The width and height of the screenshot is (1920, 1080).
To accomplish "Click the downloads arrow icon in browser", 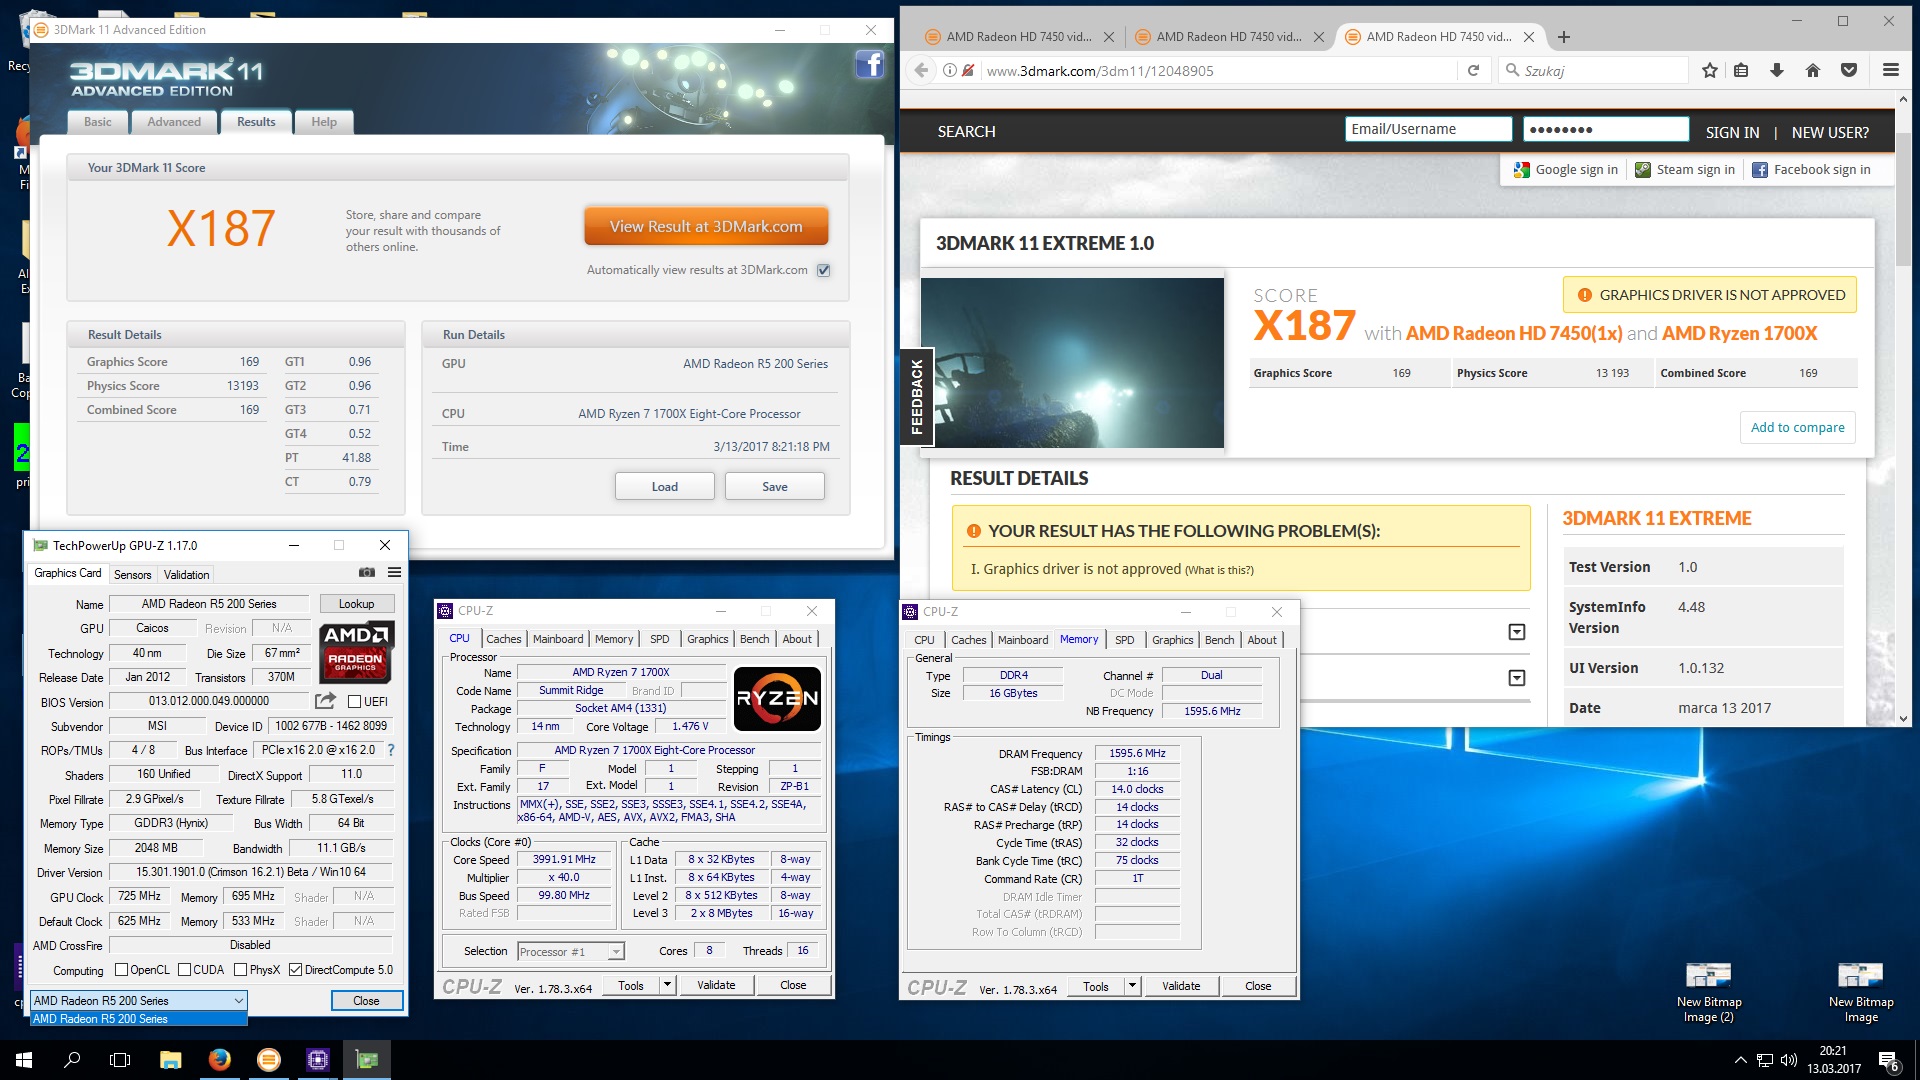I will [x=1777, y=70].
